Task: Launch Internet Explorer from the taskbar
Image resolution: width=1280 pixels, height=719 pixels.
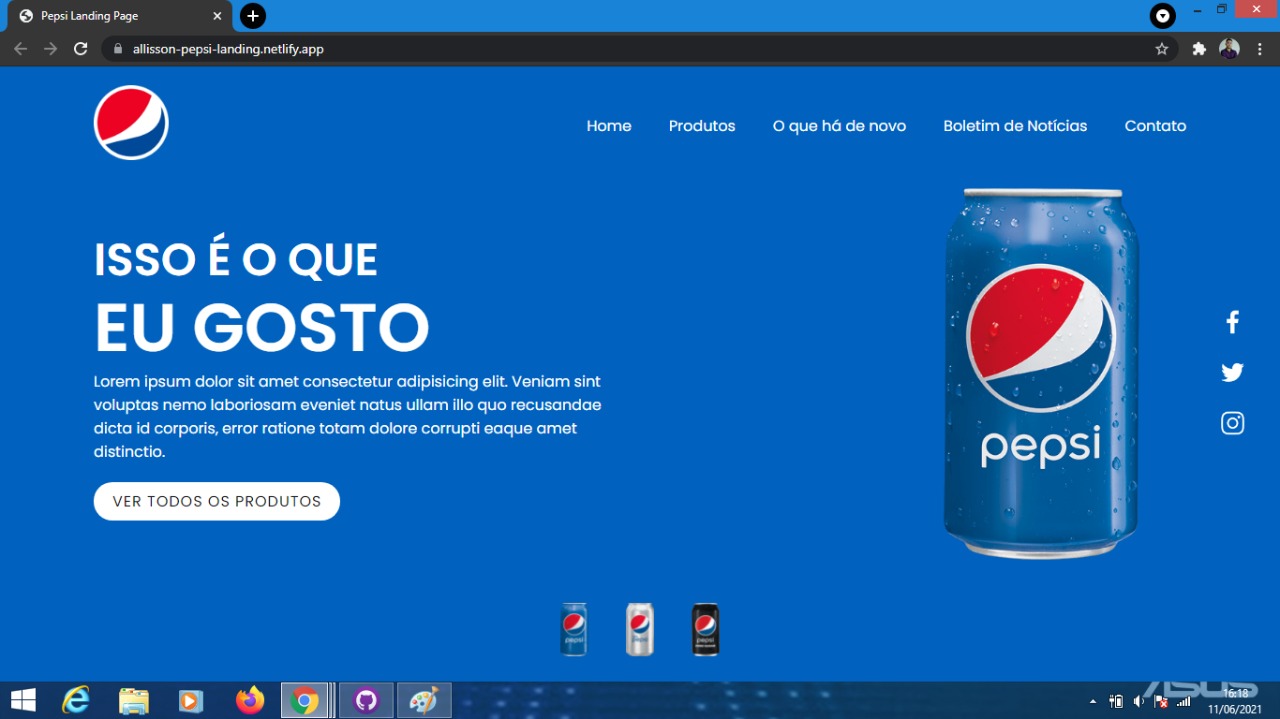Action: [76, 700]
